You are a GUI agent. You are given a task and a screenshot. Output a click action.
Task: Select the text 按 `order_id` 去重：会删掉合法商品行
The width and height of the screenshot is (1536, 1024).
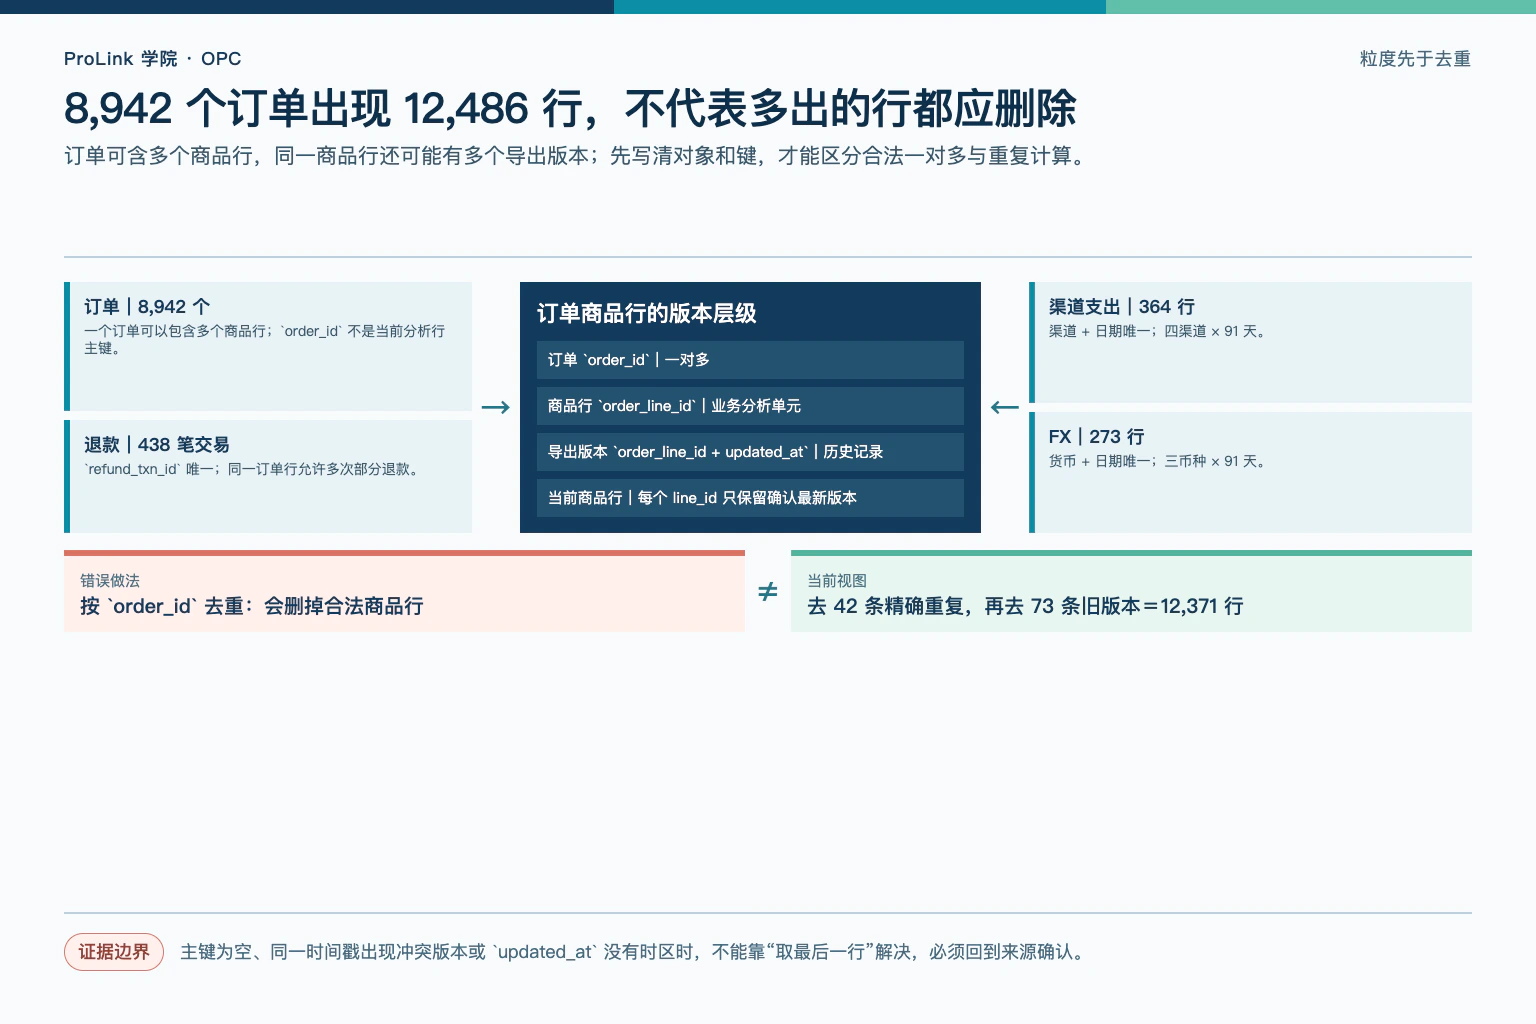[x=252, y=606]
